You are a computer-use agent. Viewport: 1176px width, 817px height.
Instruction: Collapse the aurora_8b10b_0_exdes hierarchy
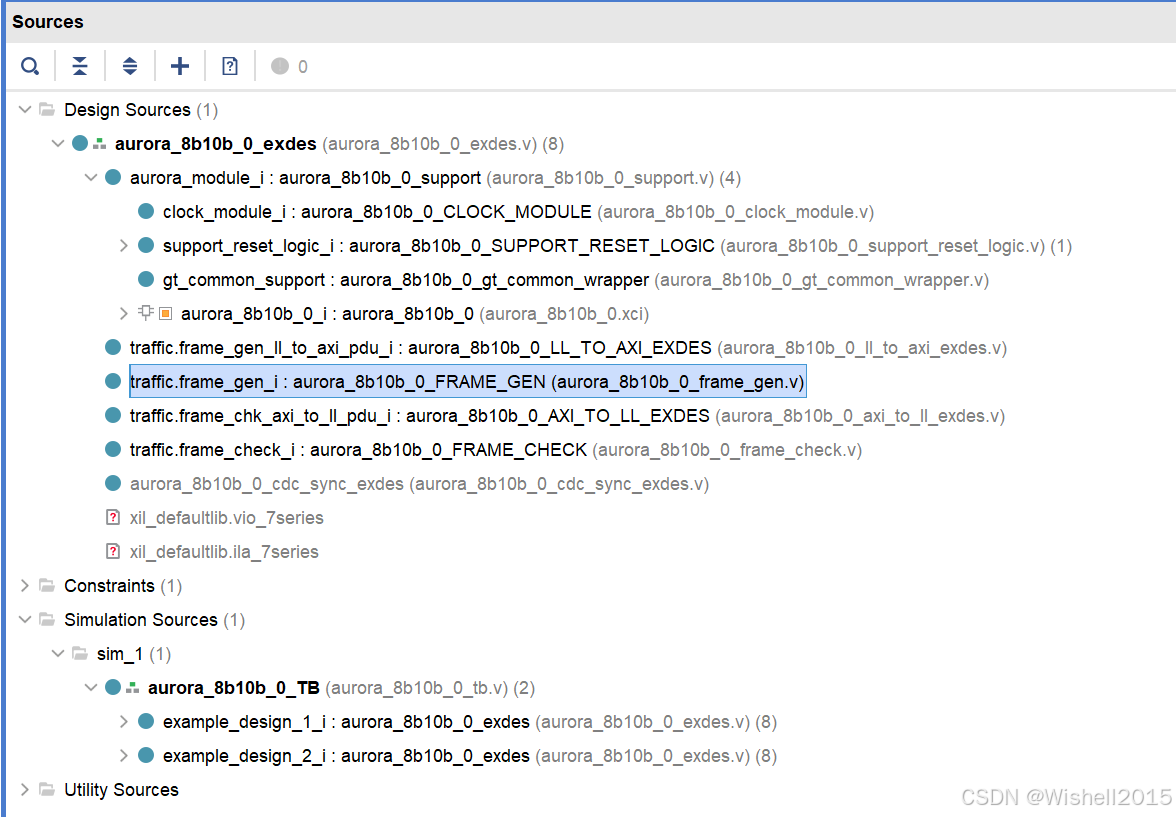pyautogui.click(x=58, y=143)
